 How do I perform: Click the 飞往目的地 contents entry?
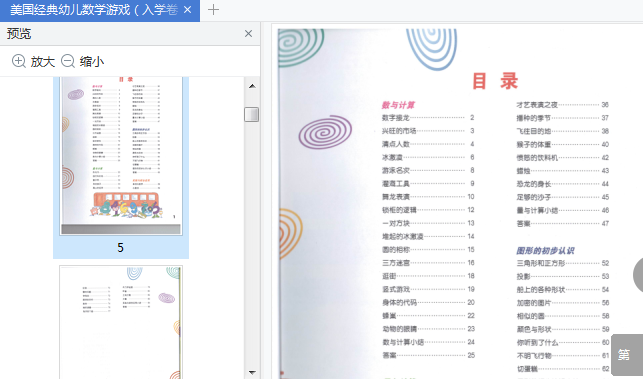point(562,131)
